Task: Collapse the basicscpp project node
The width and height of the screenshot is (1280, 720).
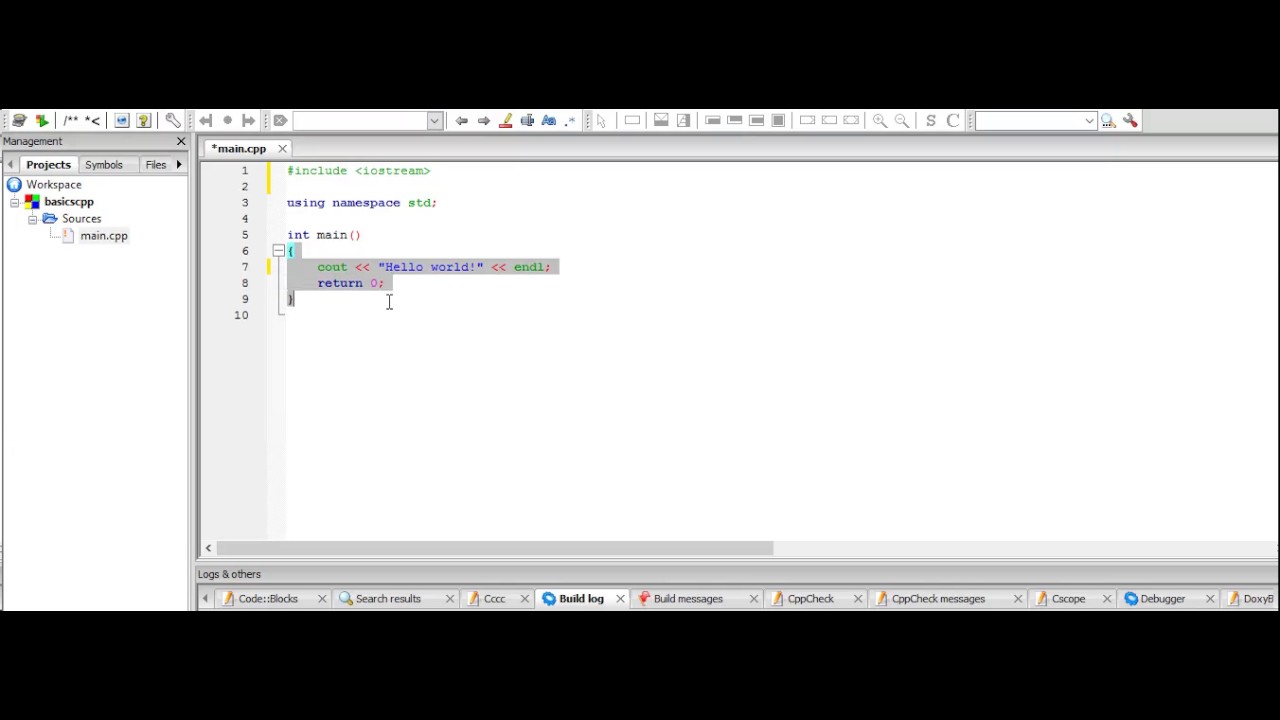Action: click(15, 202)
